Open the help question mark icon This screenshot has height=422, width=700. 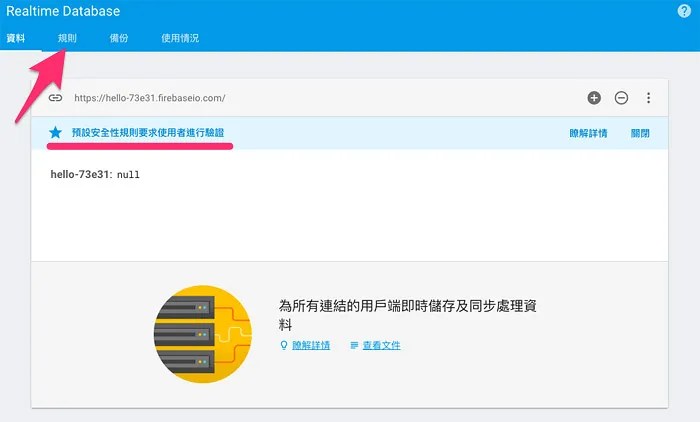click(x=684, y=11)
